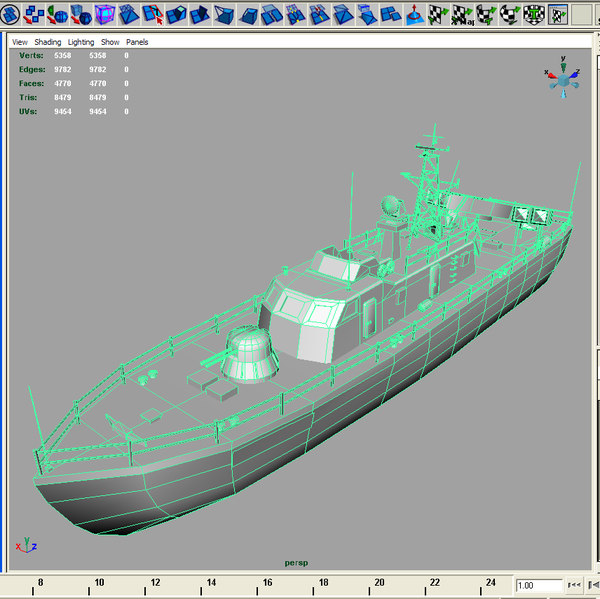Open the View panel menu
Screen dimensions: 600x599
click(19, 43)
